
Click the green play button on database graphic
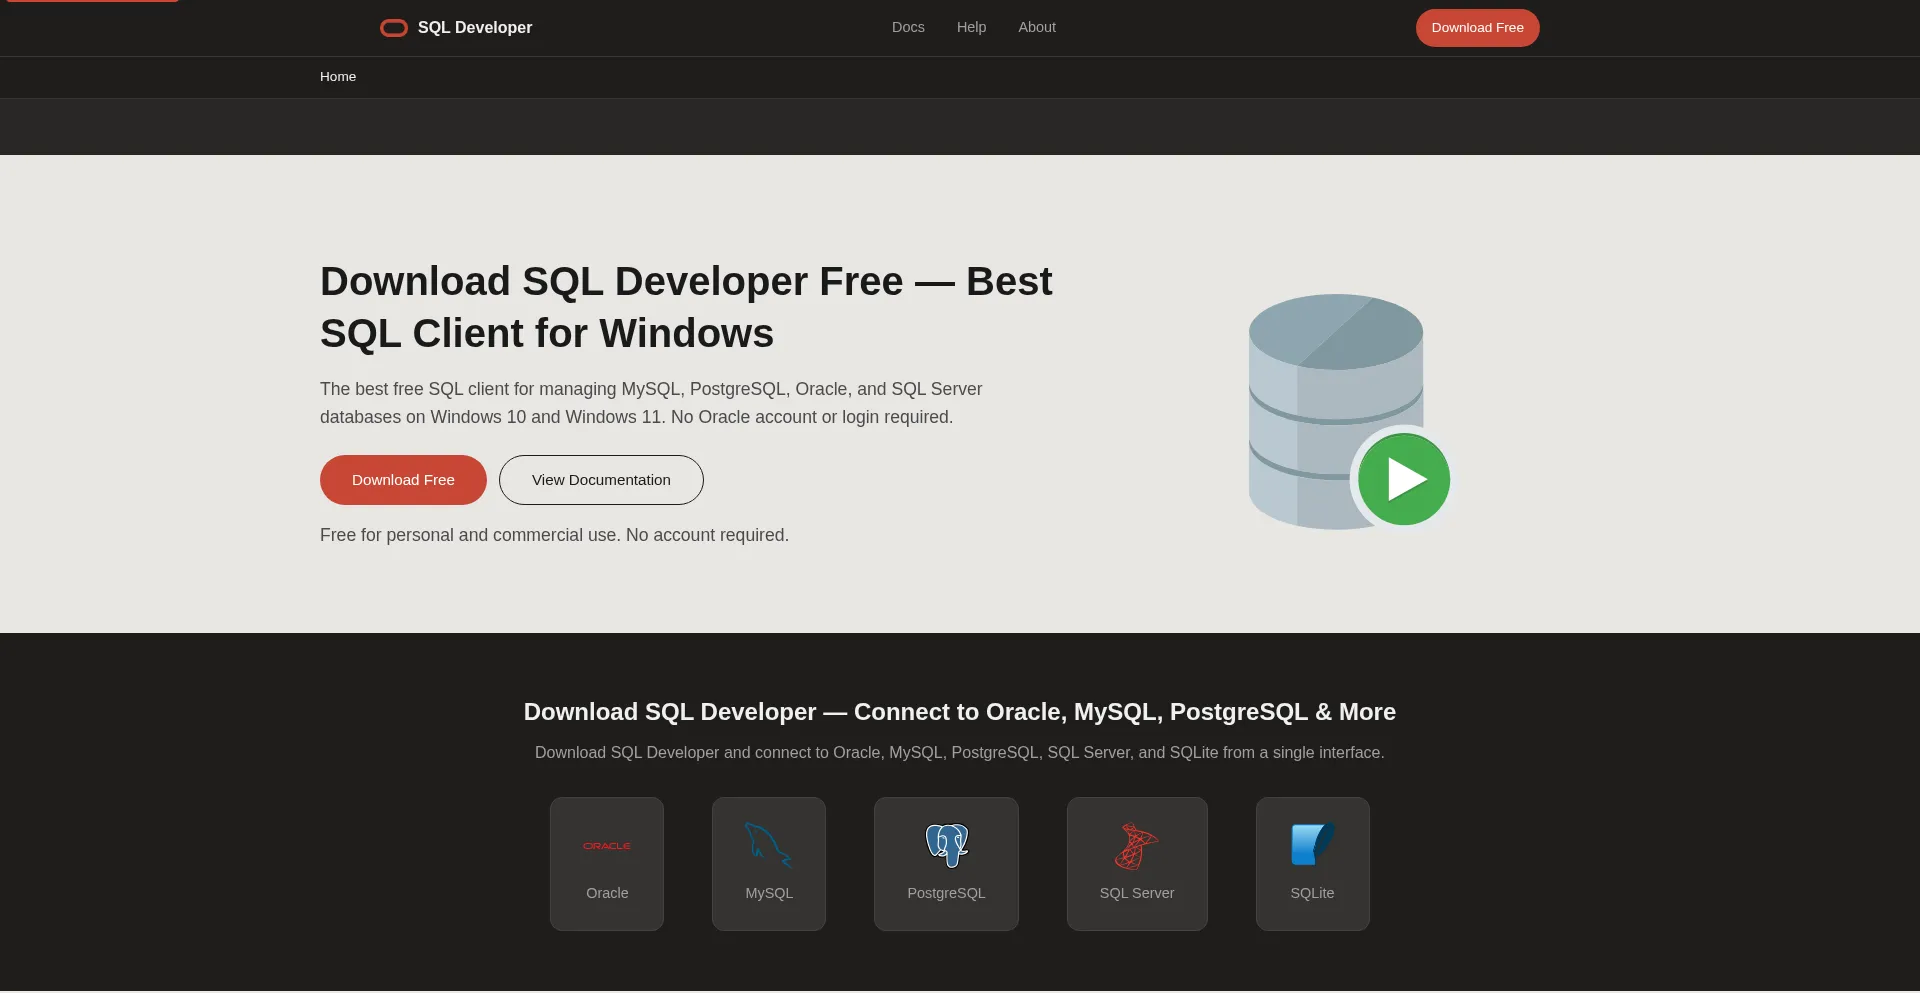(x=1404, y=479)
